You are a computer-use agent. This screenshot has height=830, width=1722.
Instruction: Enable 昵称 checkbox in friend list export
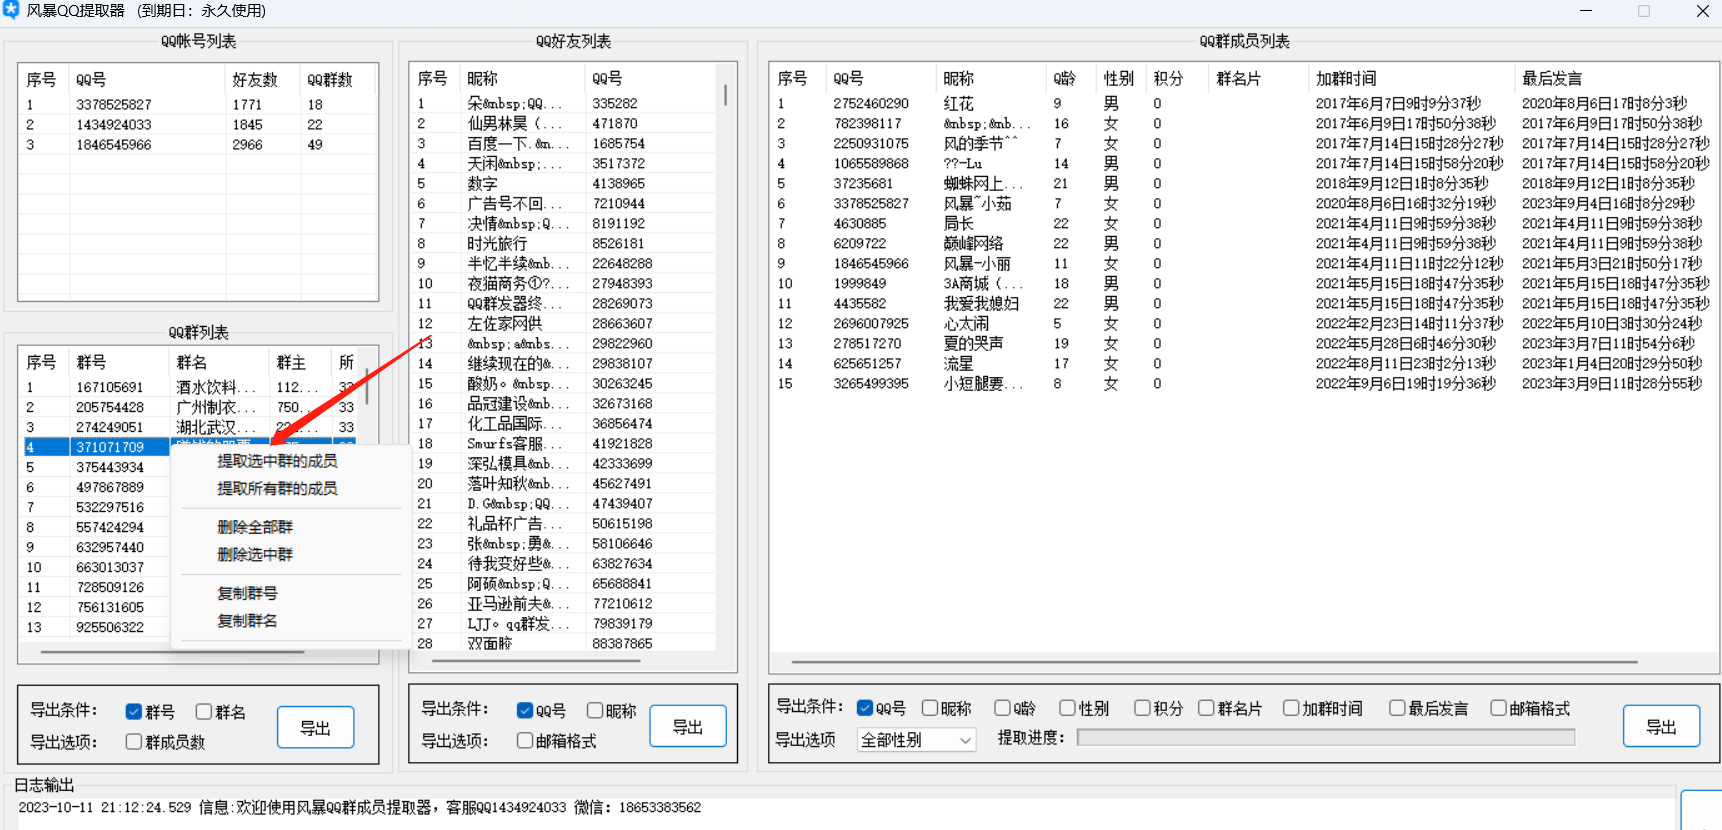tap(595, 711)
